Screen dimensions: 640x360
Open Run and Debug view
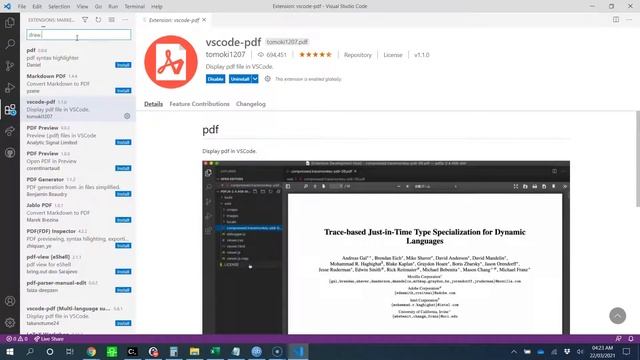coord(10,87)
